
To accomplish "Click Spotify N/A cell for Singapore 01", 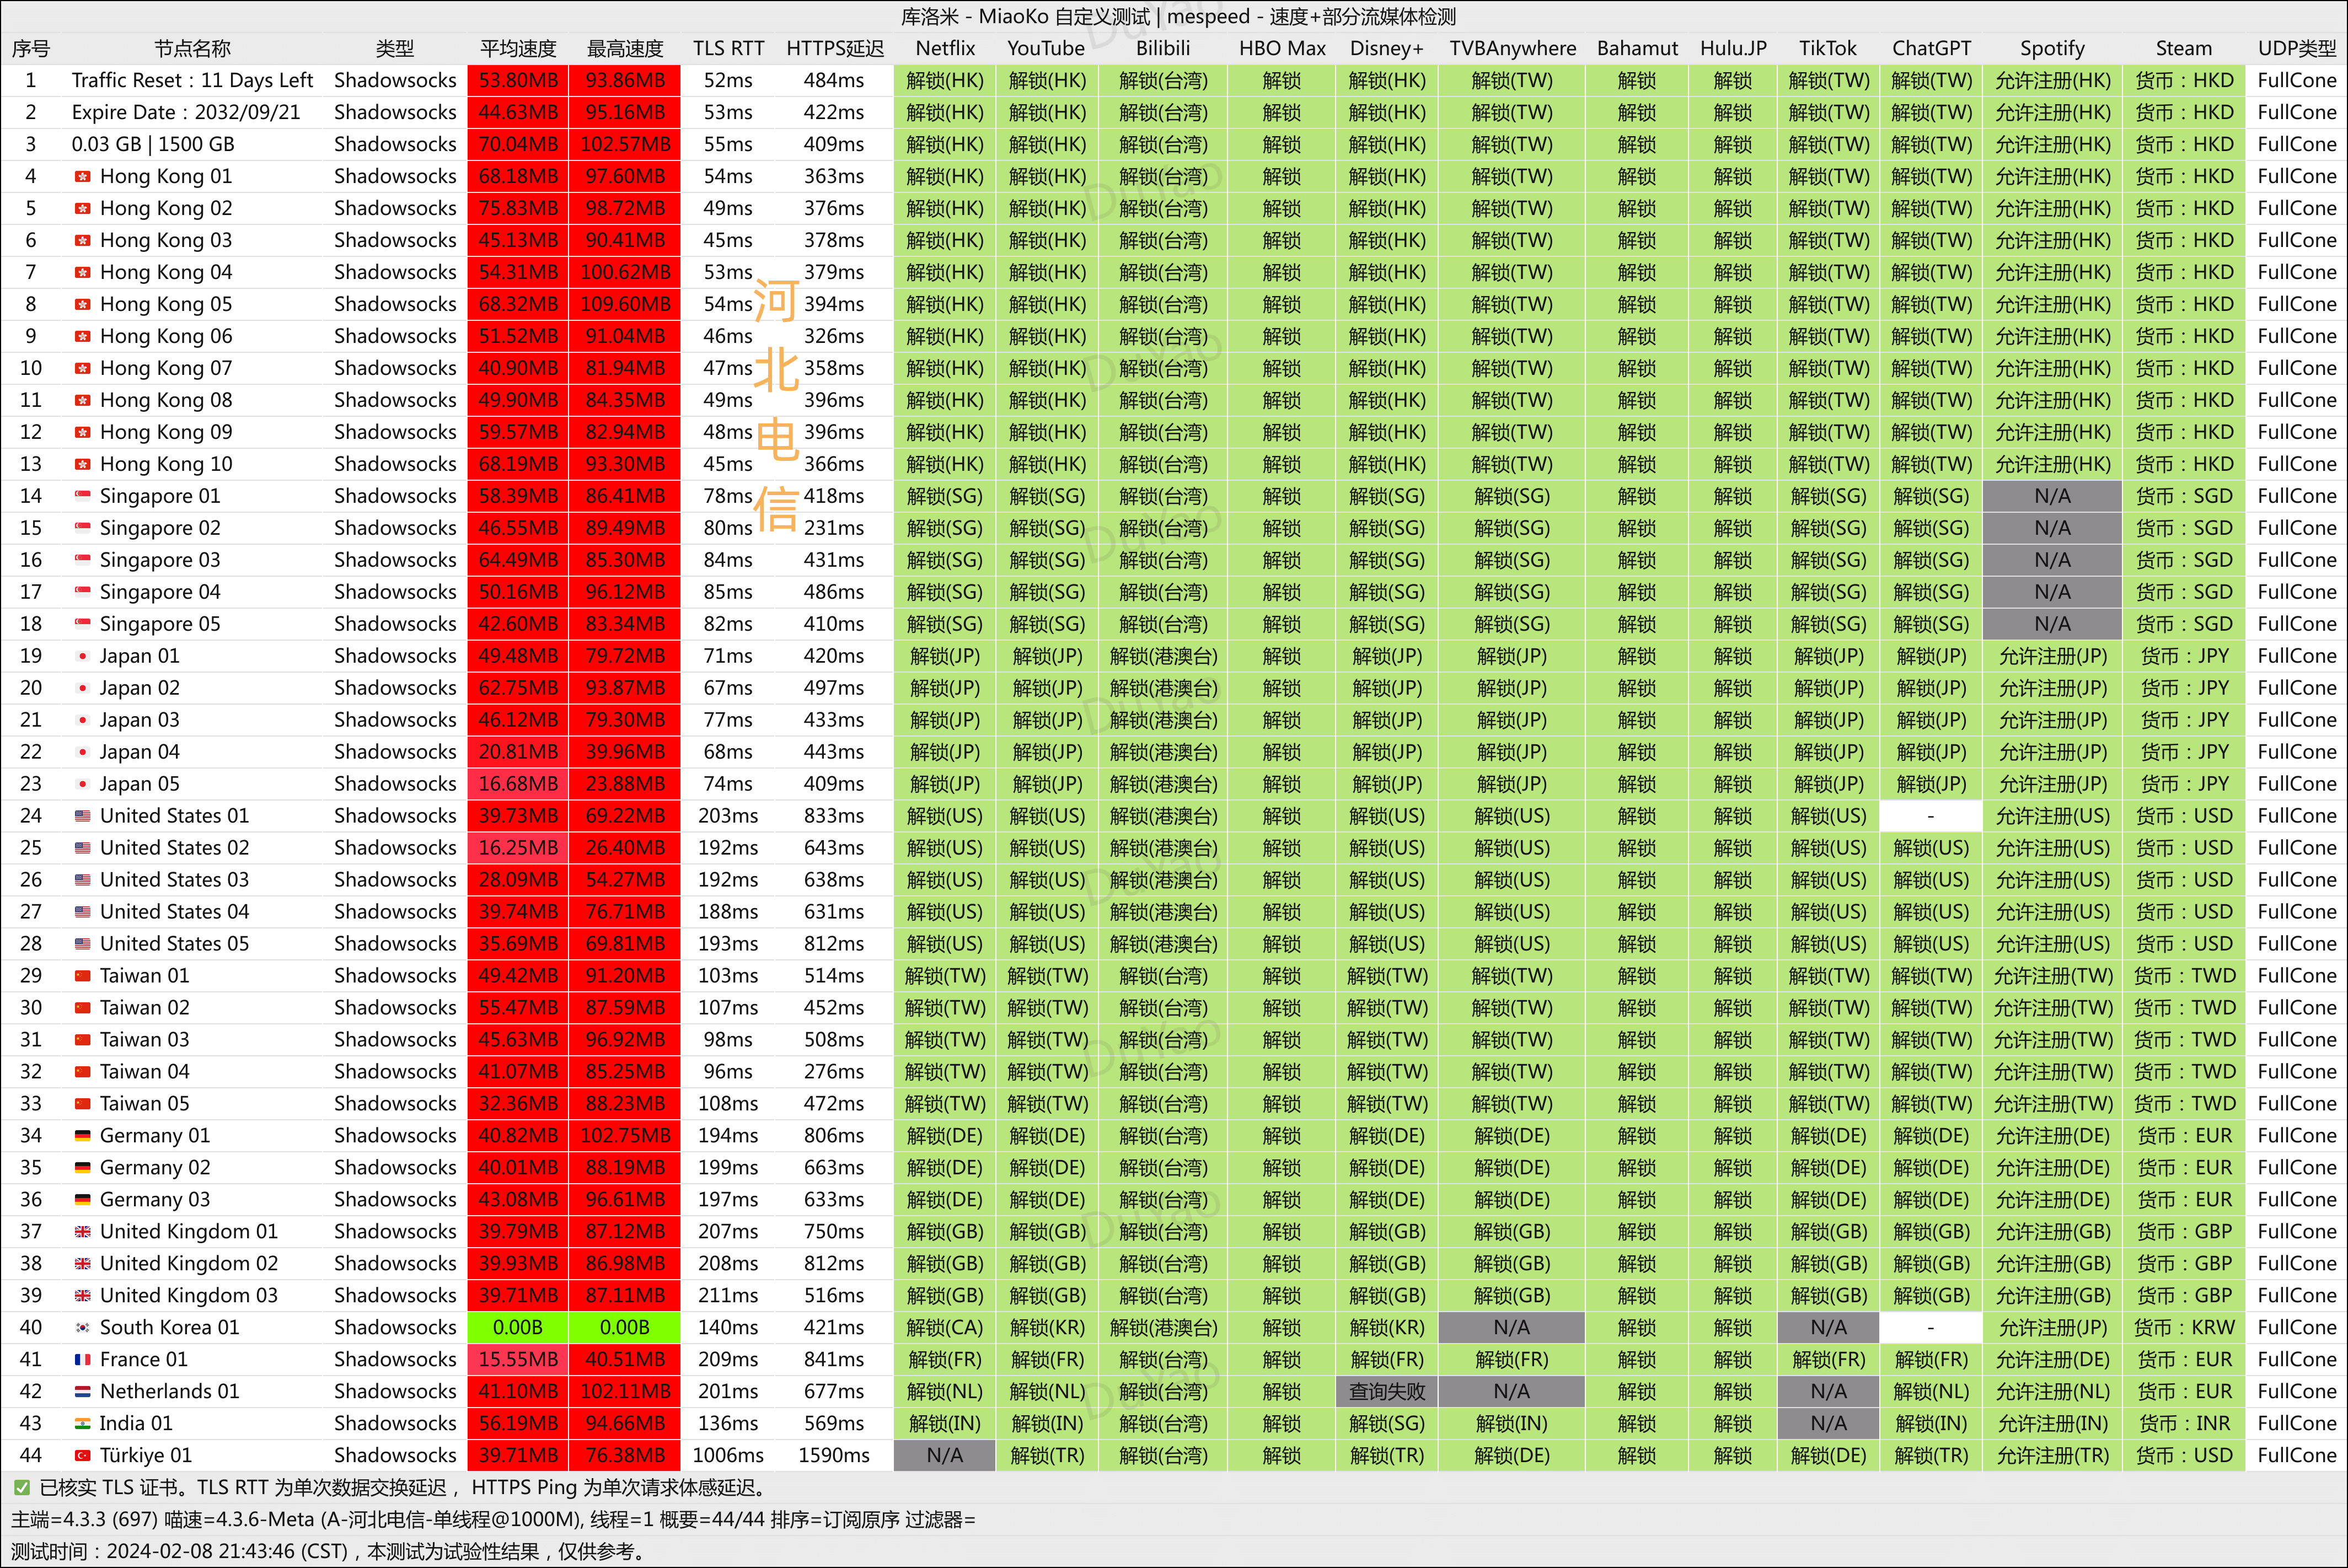I will click(2052, 496).
